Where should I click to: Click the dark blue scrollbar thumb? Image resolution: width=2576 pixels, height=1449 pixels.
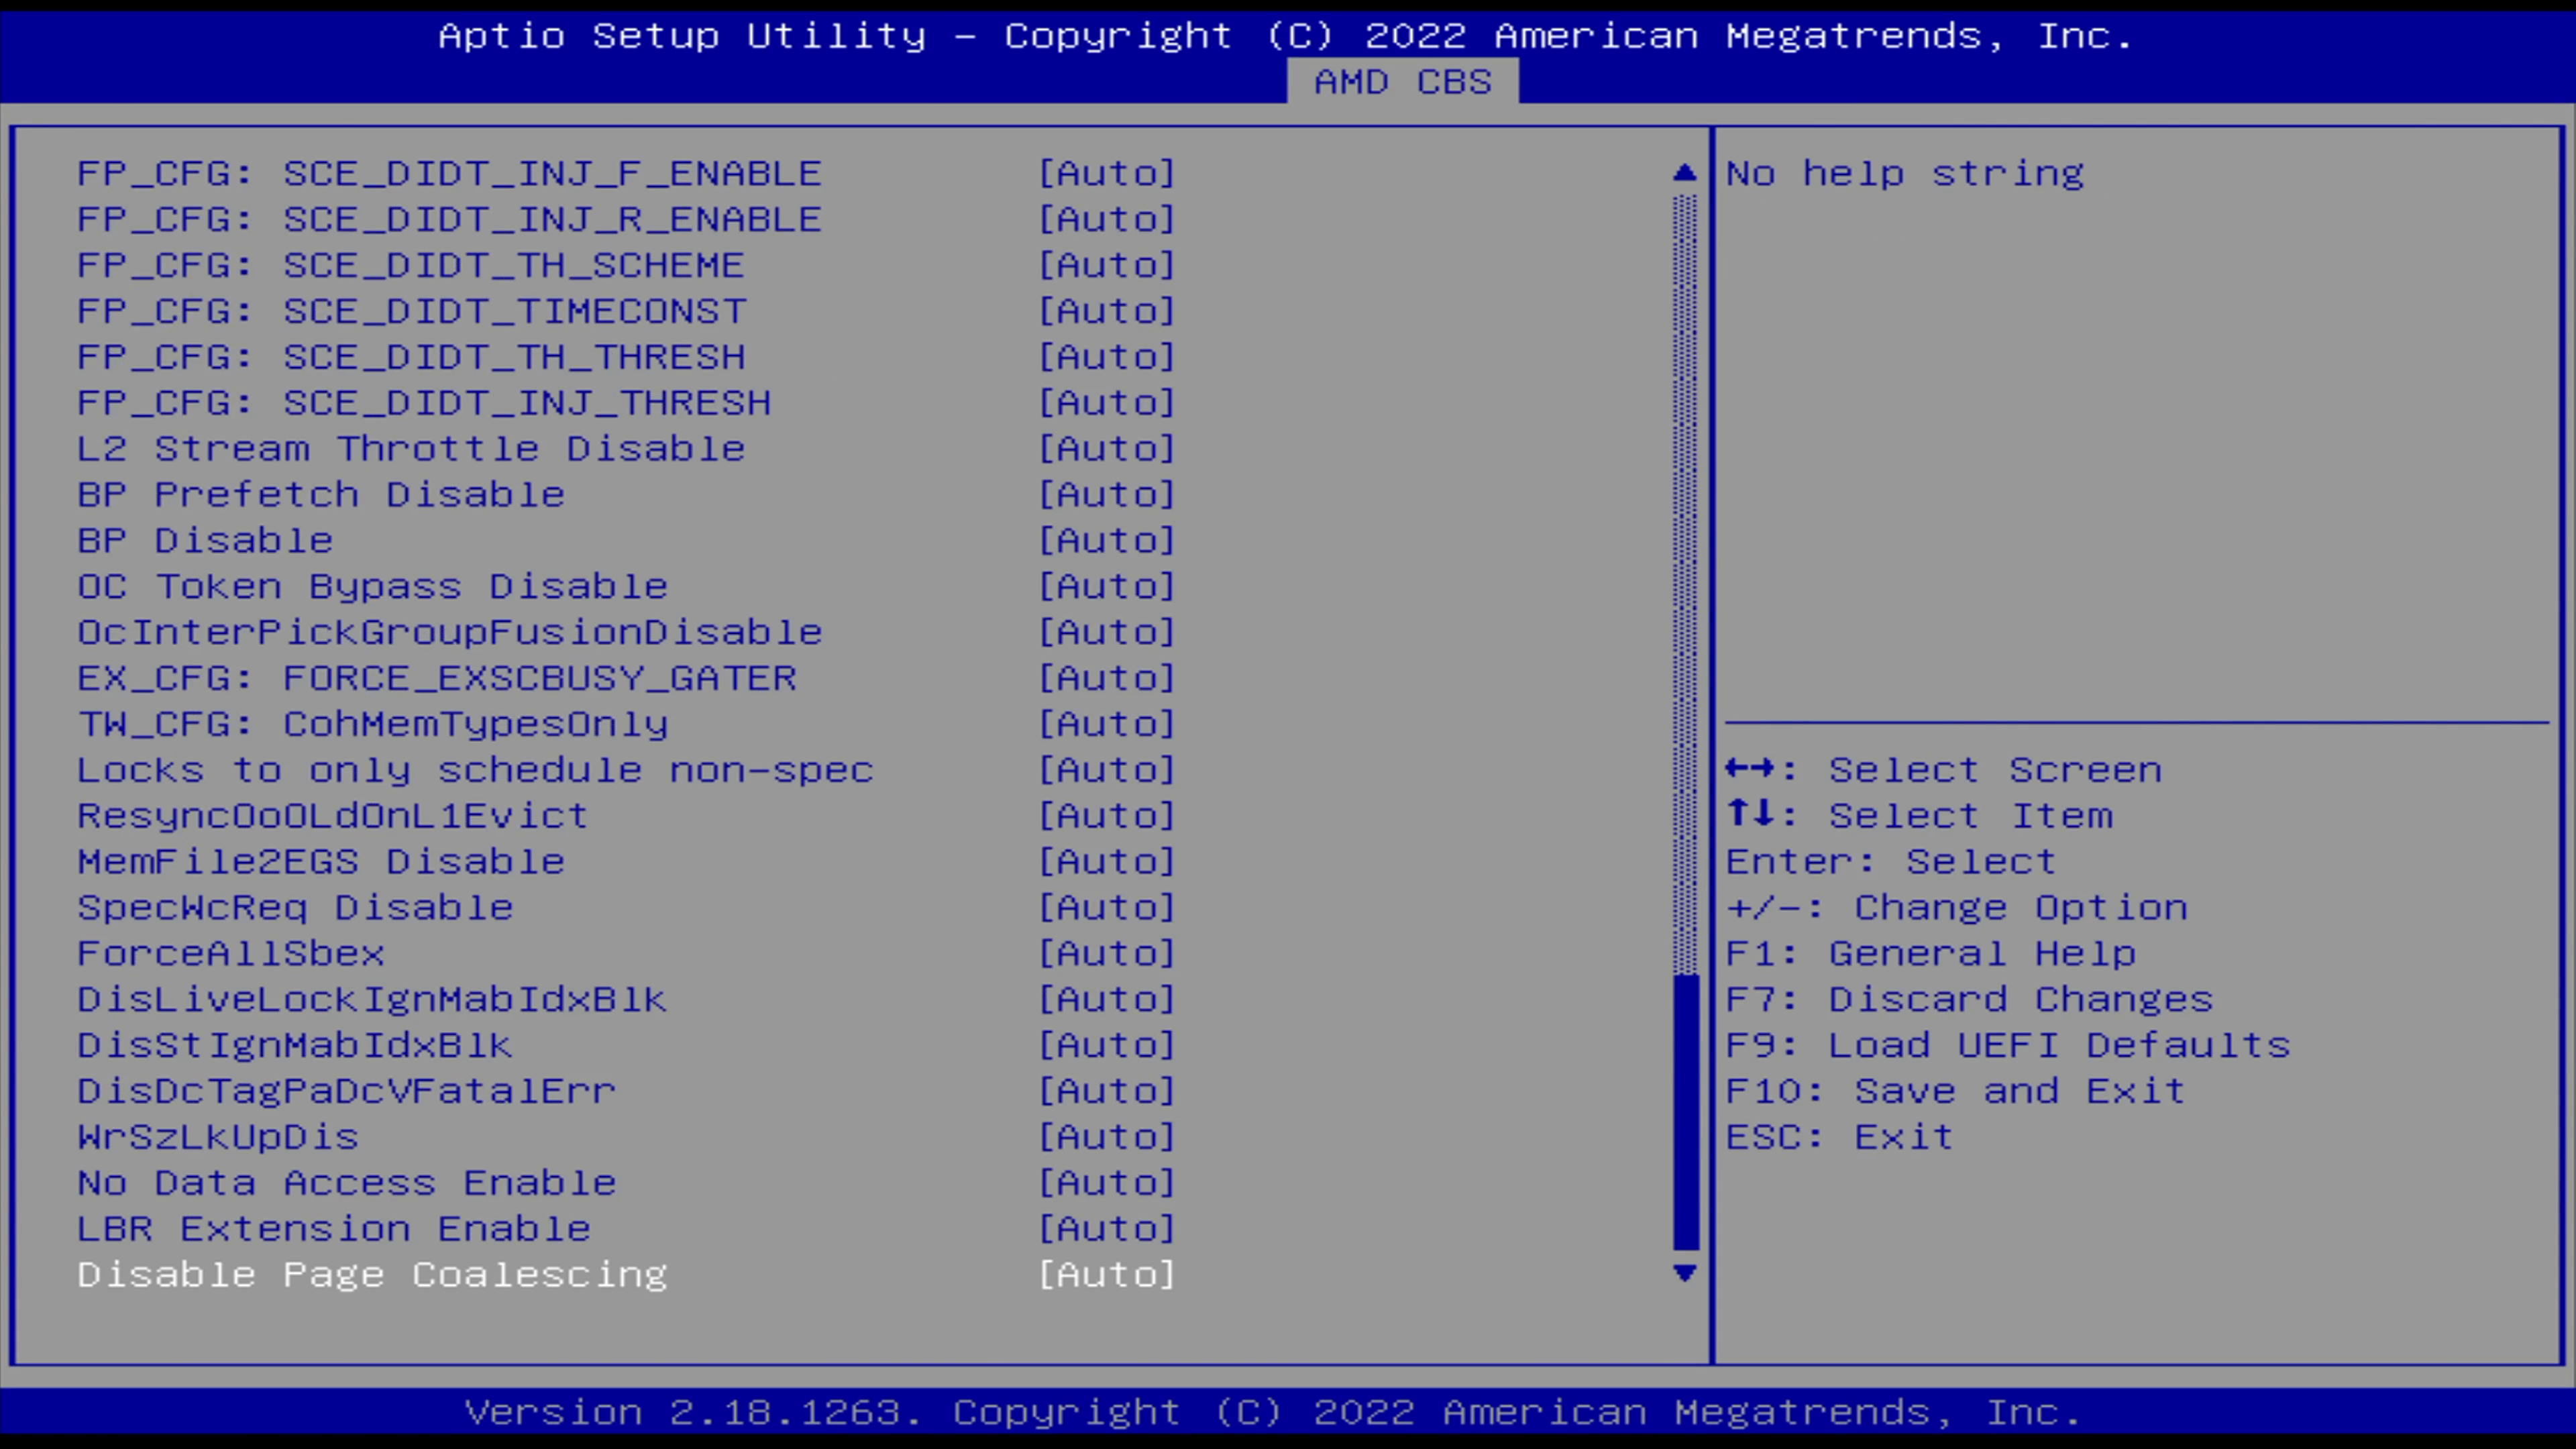(1686, 1112)
